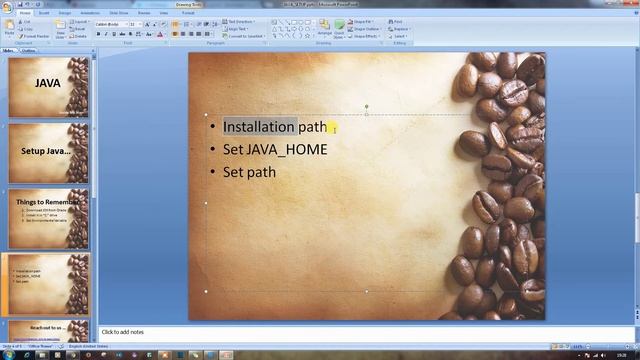Screen dimensions: 640x360
Task: Decrease font size with Shrink Font
Action: tap(154, 24)
